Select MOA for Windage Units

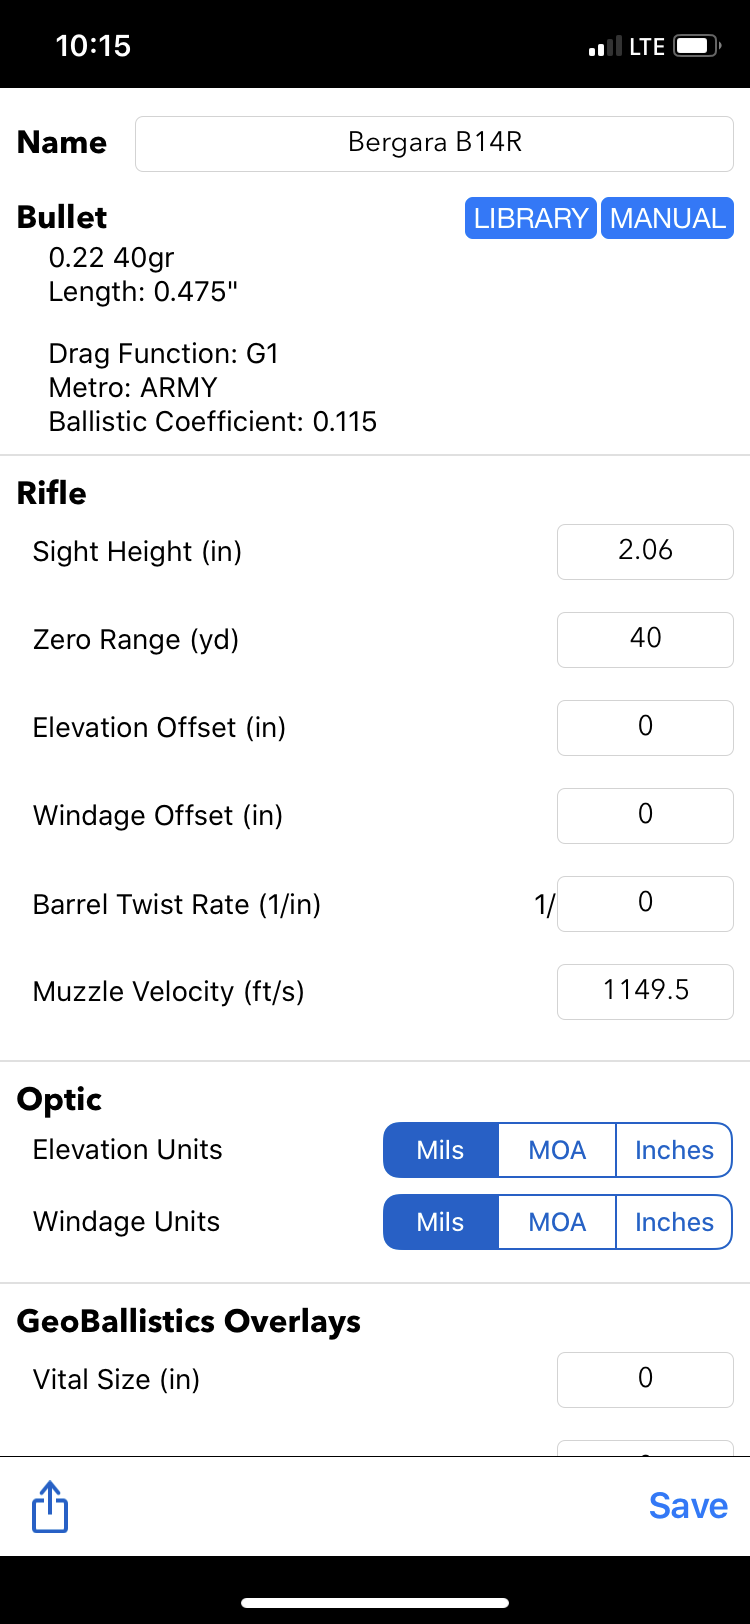point(557,1222)
